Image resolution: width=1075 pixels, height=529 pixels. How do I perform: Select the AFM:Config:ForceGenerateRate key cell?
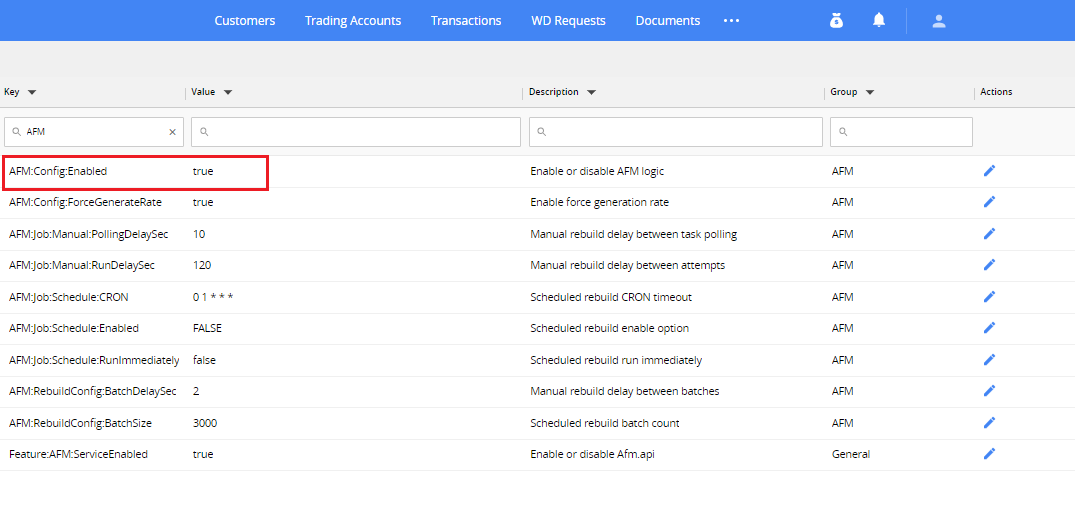[85, 202]
